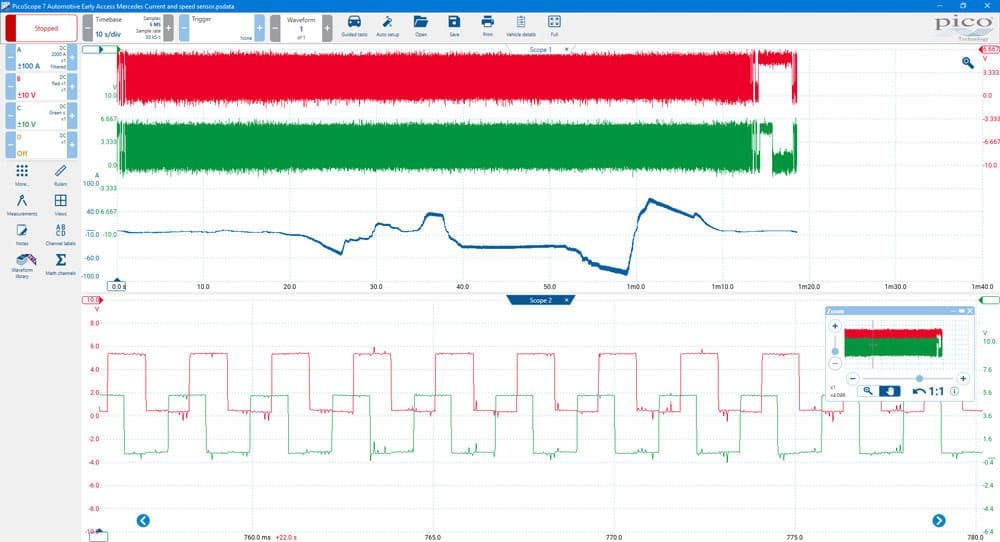1000x542 pixels.
Task: Open the Waveform library
Action: point(22,265)
